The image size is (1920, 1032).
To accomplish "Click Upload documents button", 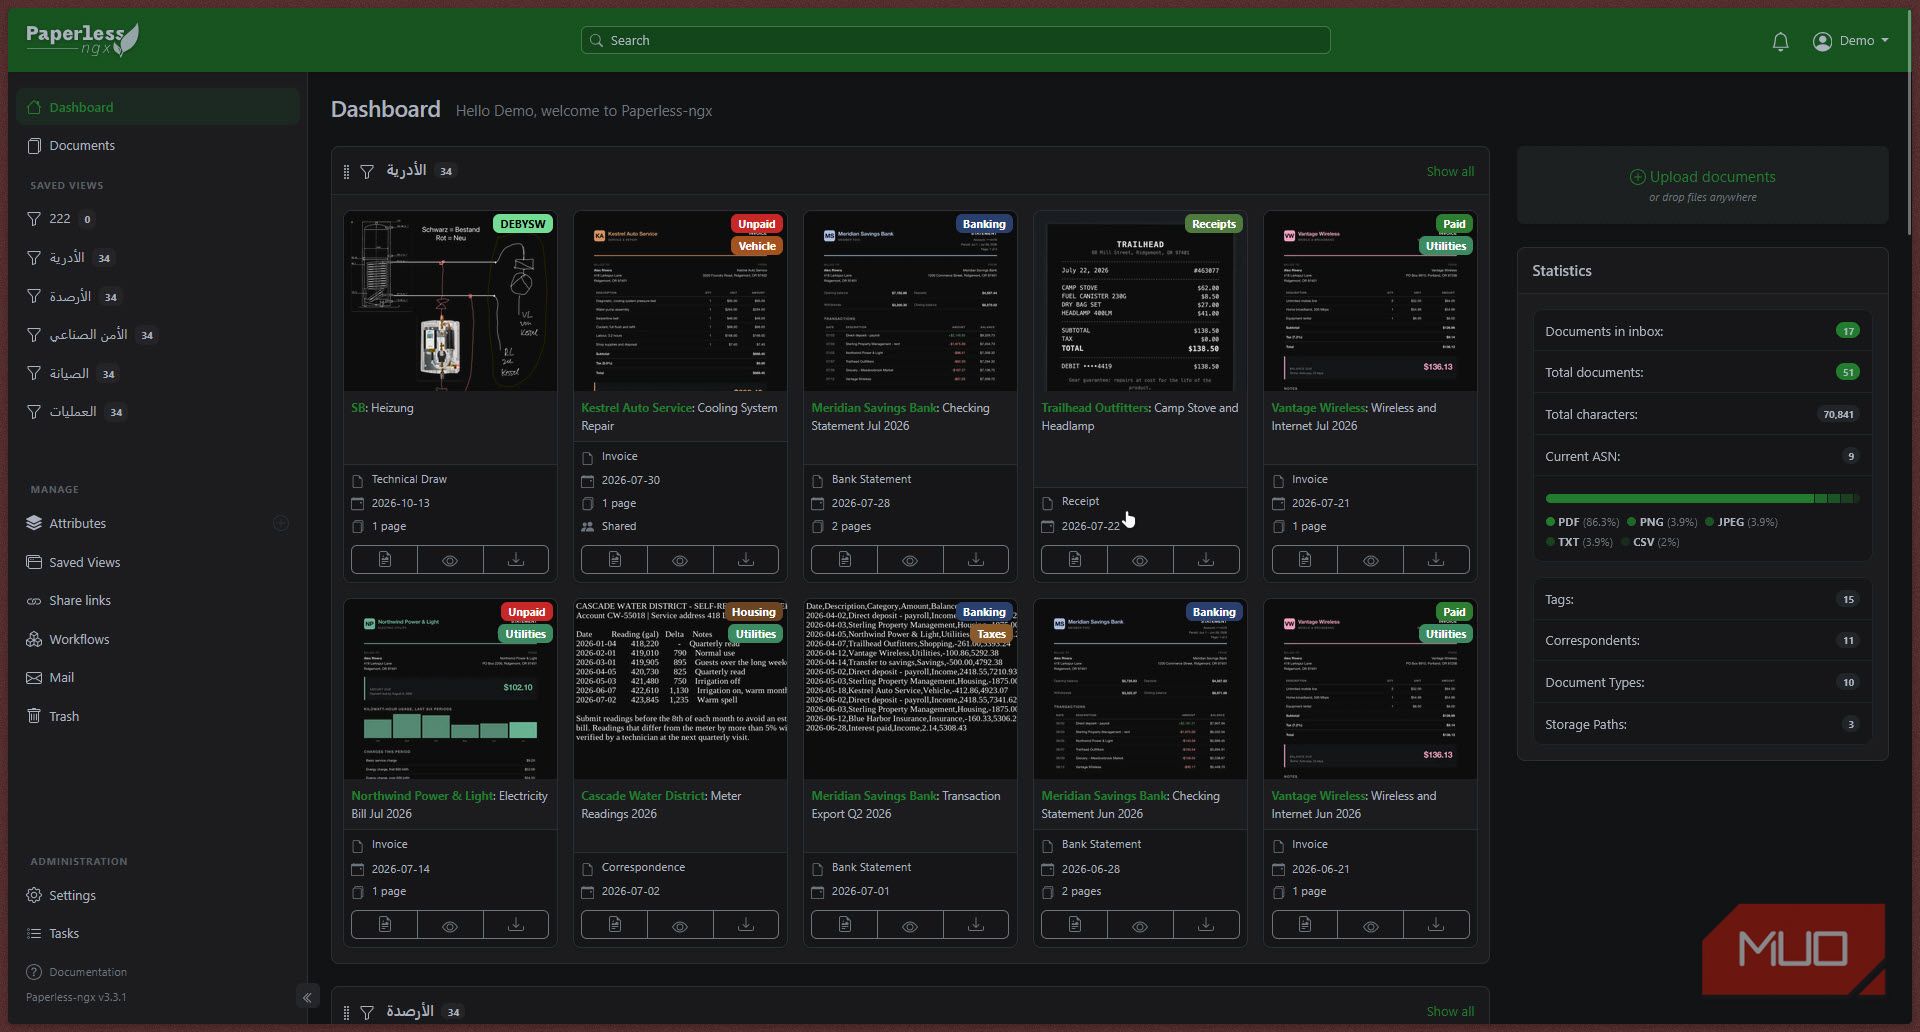I will [1702, 177].
